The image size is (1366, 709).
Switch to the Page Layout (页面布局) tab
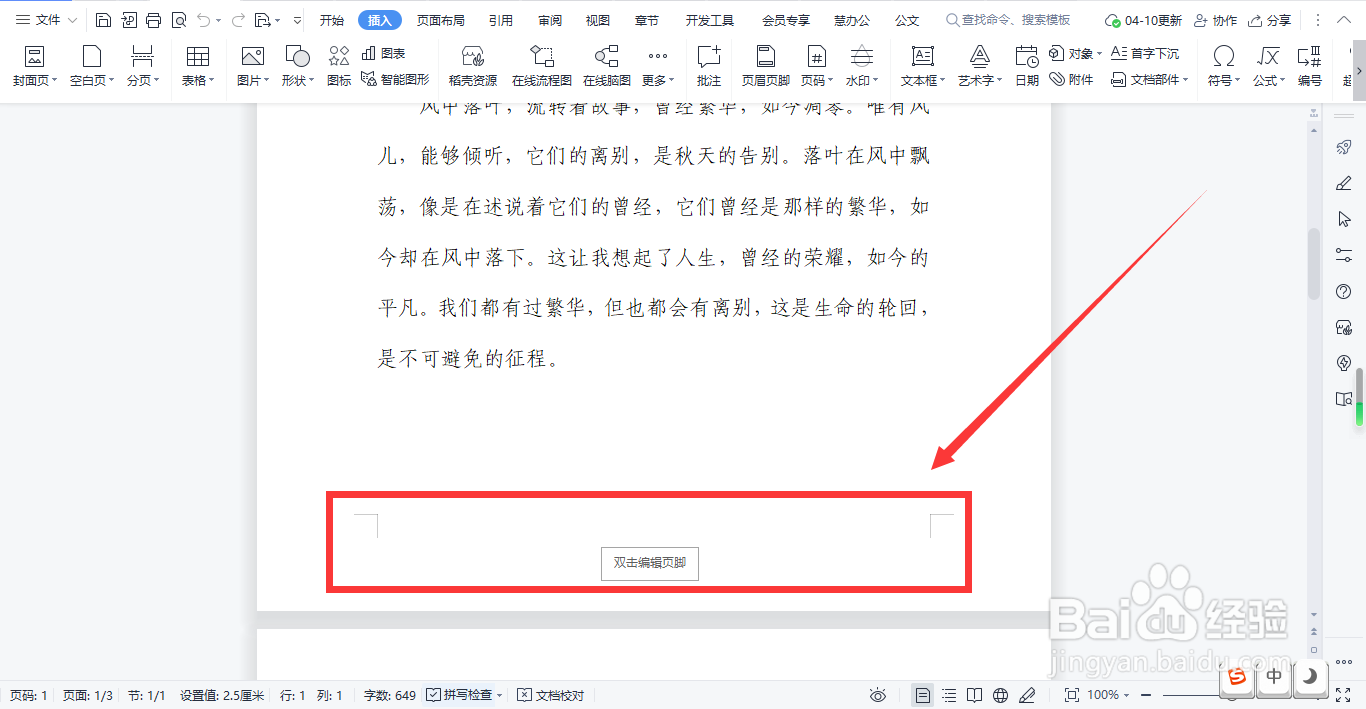[x=441, y=20]
